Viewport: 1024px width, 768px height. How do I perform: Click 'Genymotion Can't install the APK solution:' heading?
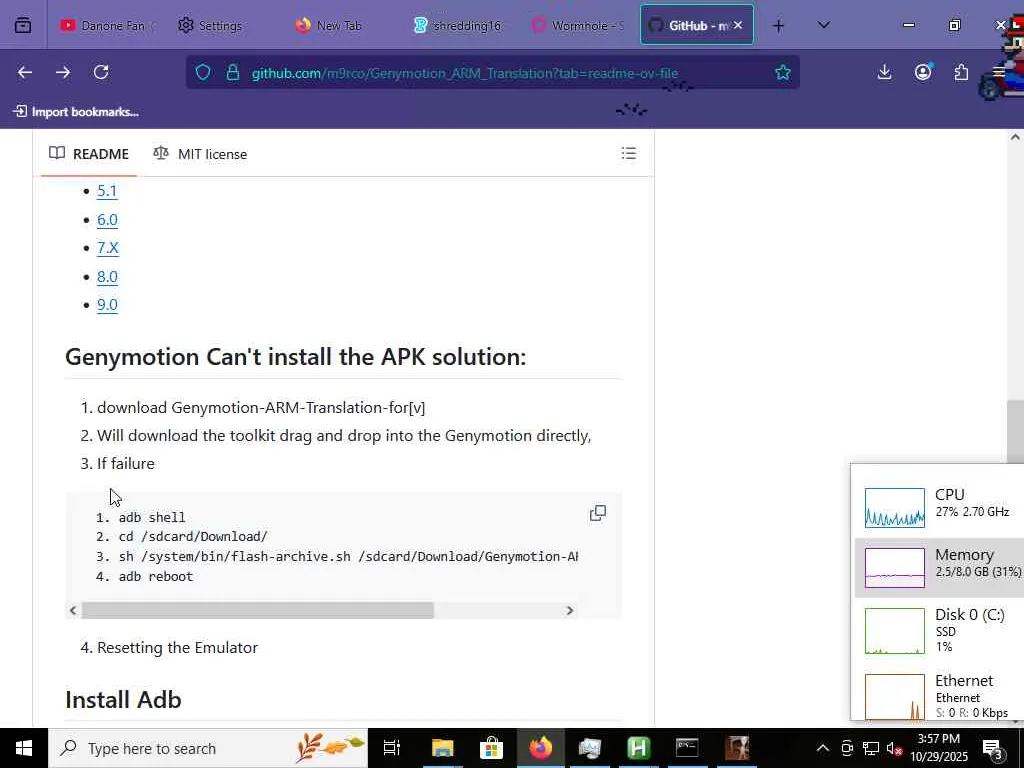click(x=295, y=357)
